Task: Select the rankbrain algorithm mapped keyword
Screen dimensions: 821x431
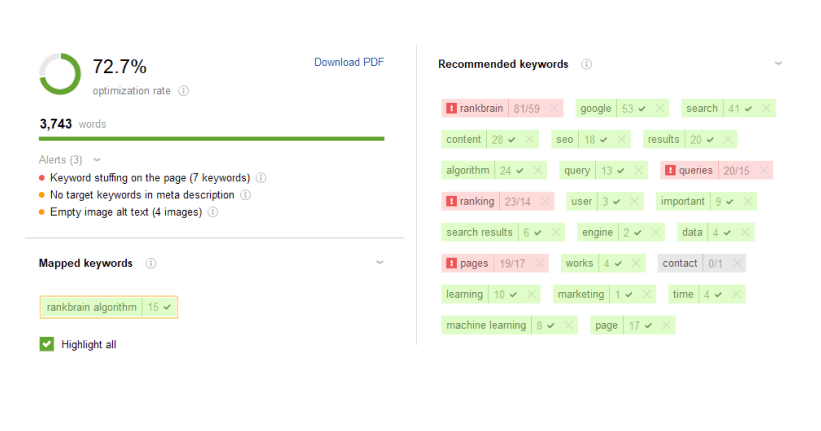Action: (109, 307)
